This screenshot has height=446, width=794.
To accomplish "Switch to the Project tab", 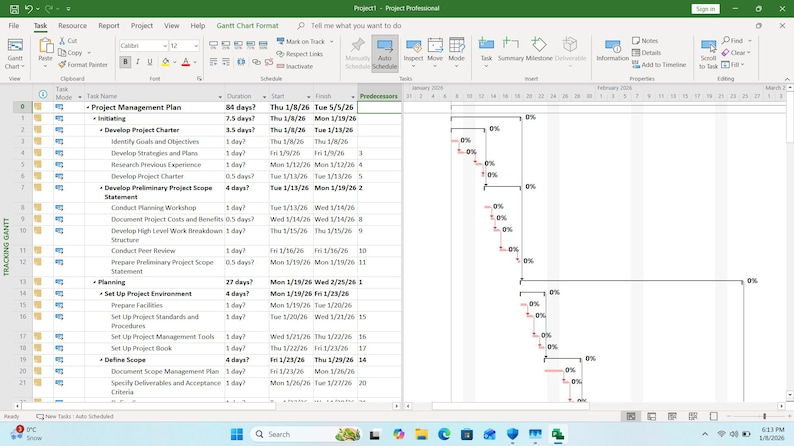I will pos(142,25).
